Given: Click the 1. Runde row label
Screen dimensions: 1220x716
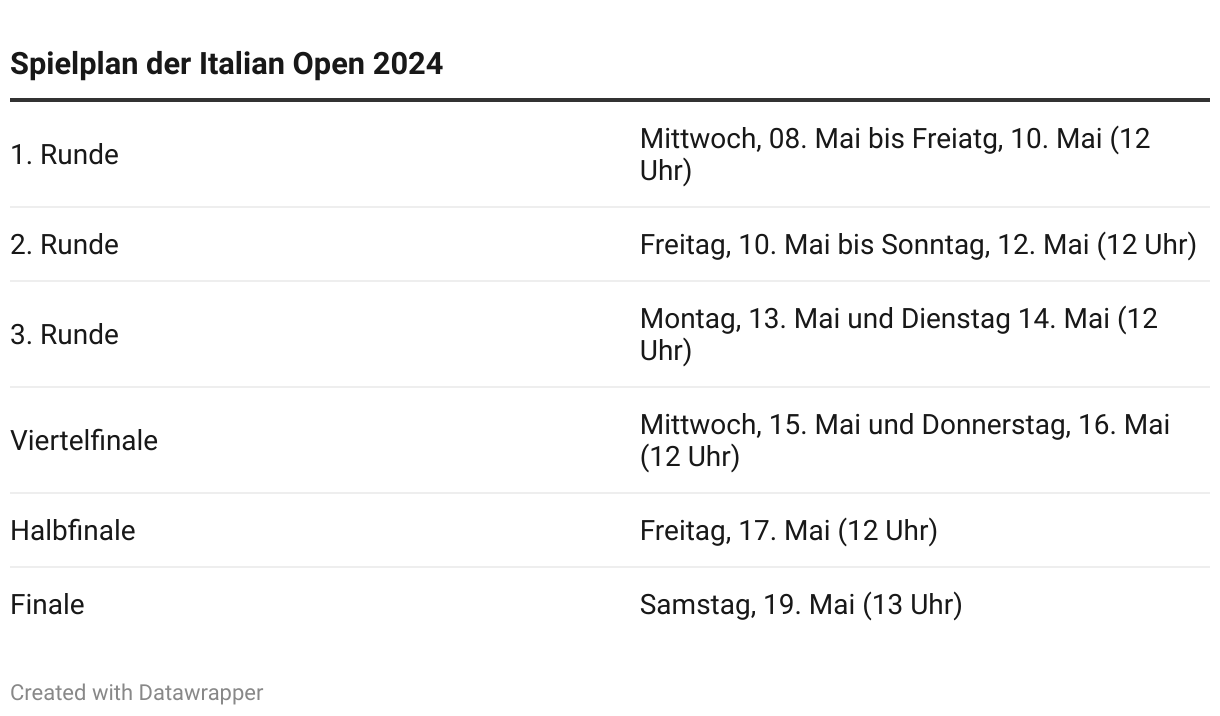Looking at the screenshot, I should pos(64,155).
